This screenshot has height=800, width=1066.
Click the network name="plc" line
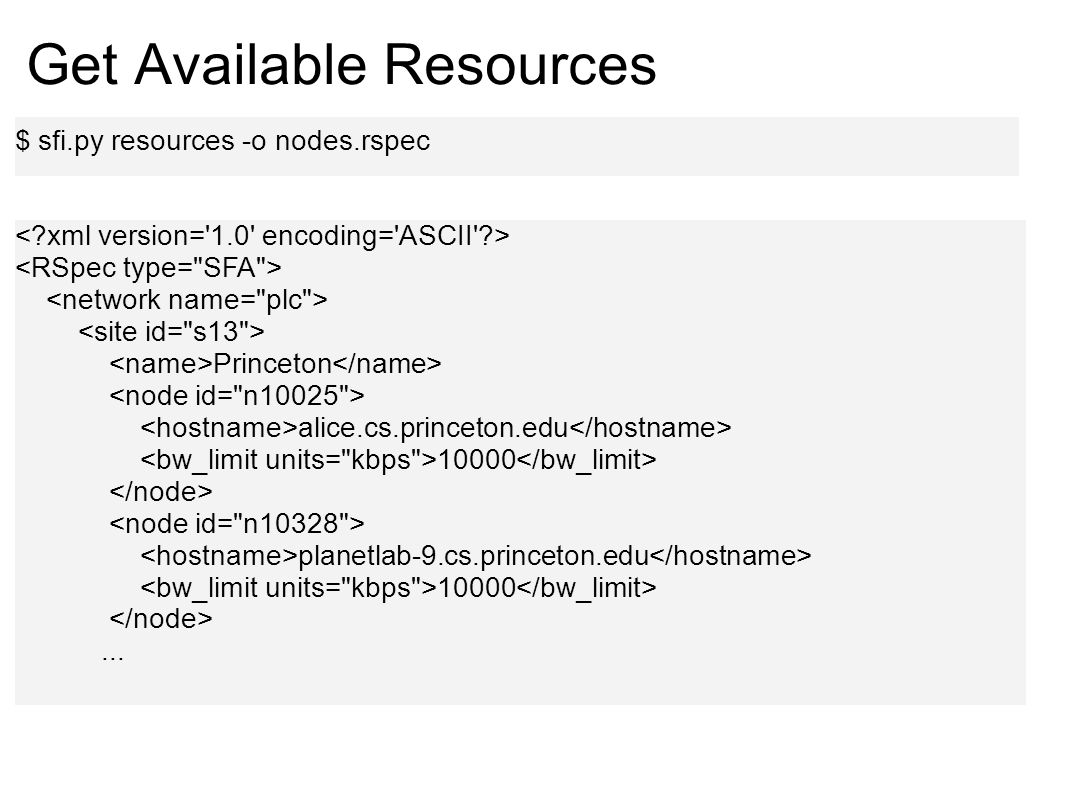(187, 300)
